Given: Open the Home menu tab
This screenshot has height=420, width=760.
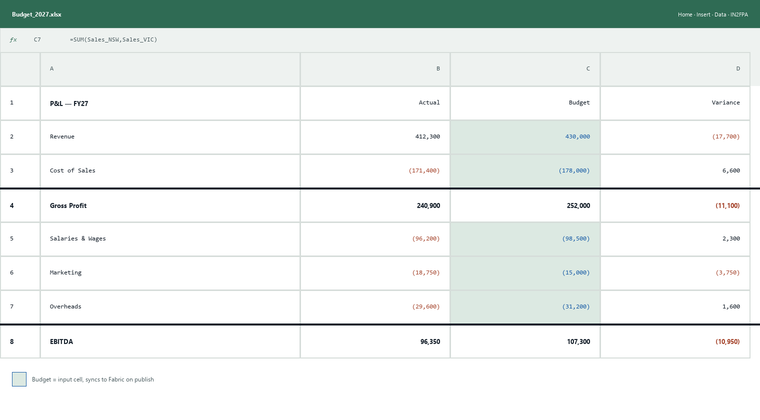Looking at the screenshot, I should click(685, 15).
